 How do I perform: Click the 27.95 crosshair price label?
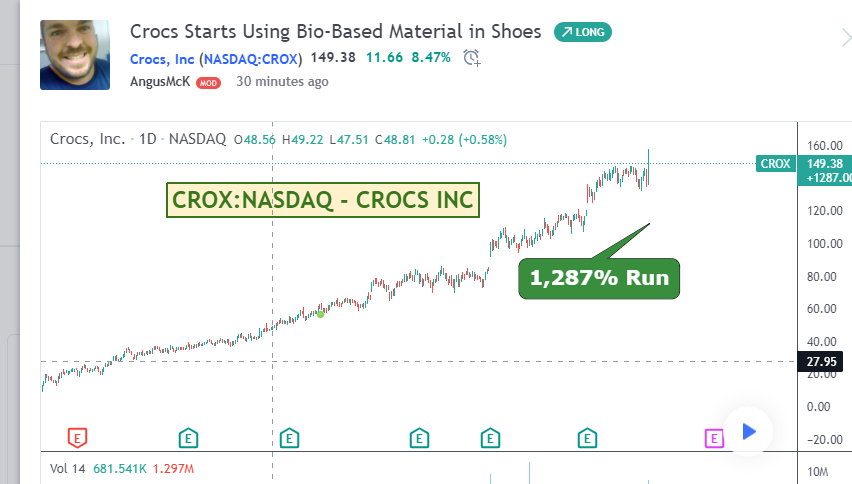coord(820,361)
